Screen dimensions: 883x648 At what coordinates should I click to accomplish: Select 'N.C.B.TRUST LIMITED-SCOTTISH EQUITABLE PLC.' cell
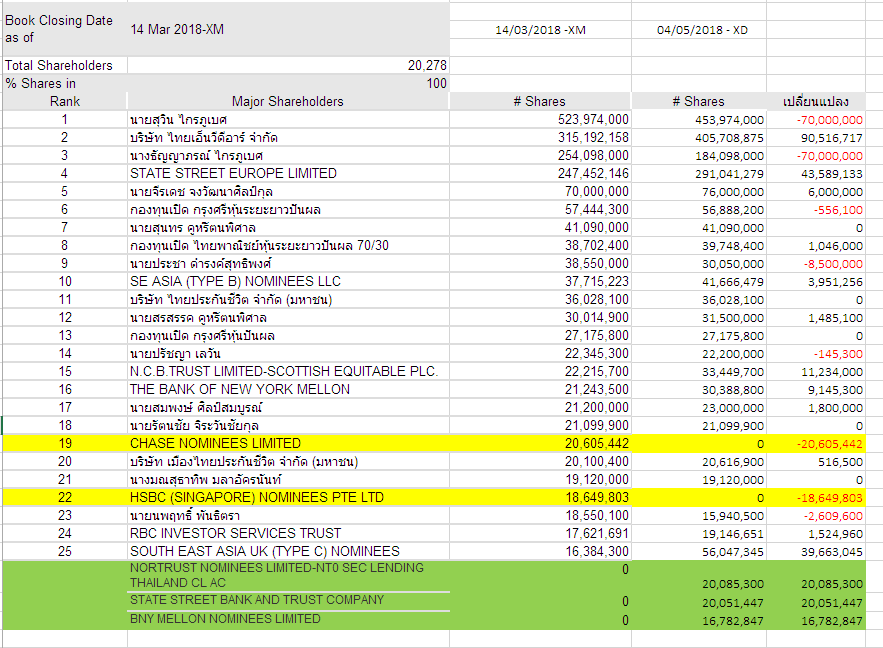pyautogui.click(x=288, y=372)
